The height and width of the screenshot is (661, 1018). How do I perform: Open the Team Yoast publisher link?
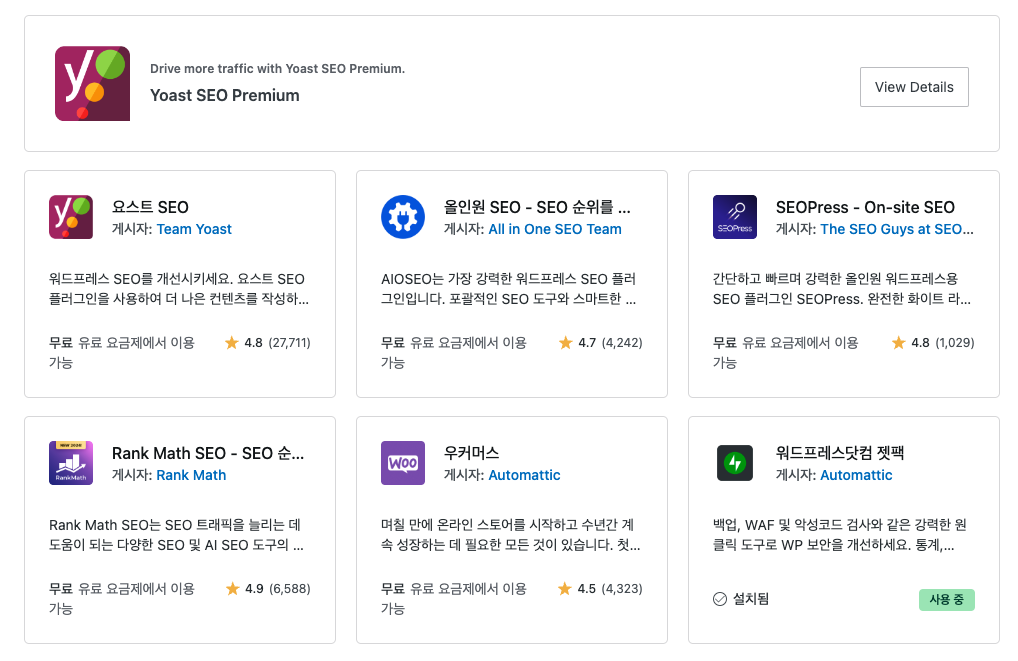click(194, 229)
